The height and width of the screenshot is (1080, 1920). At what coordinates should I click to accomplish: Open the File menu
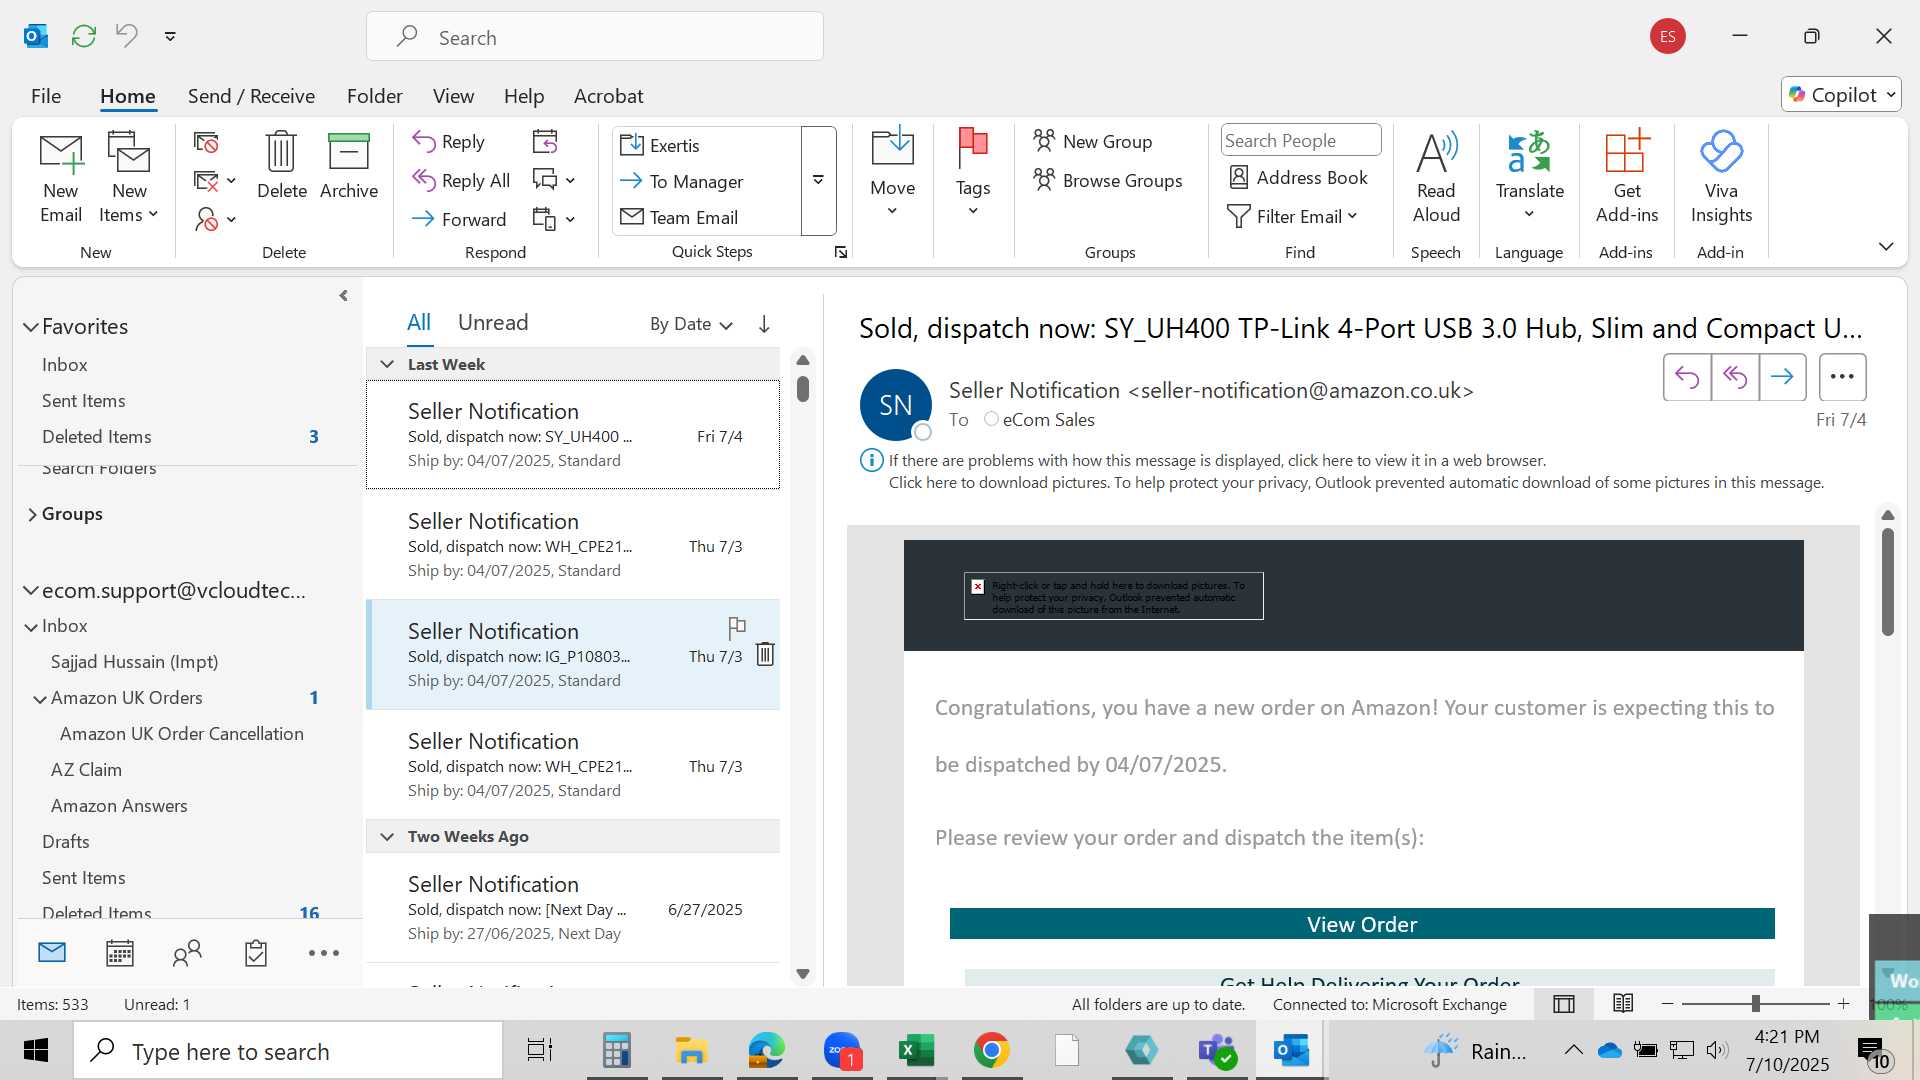[46, 96]
